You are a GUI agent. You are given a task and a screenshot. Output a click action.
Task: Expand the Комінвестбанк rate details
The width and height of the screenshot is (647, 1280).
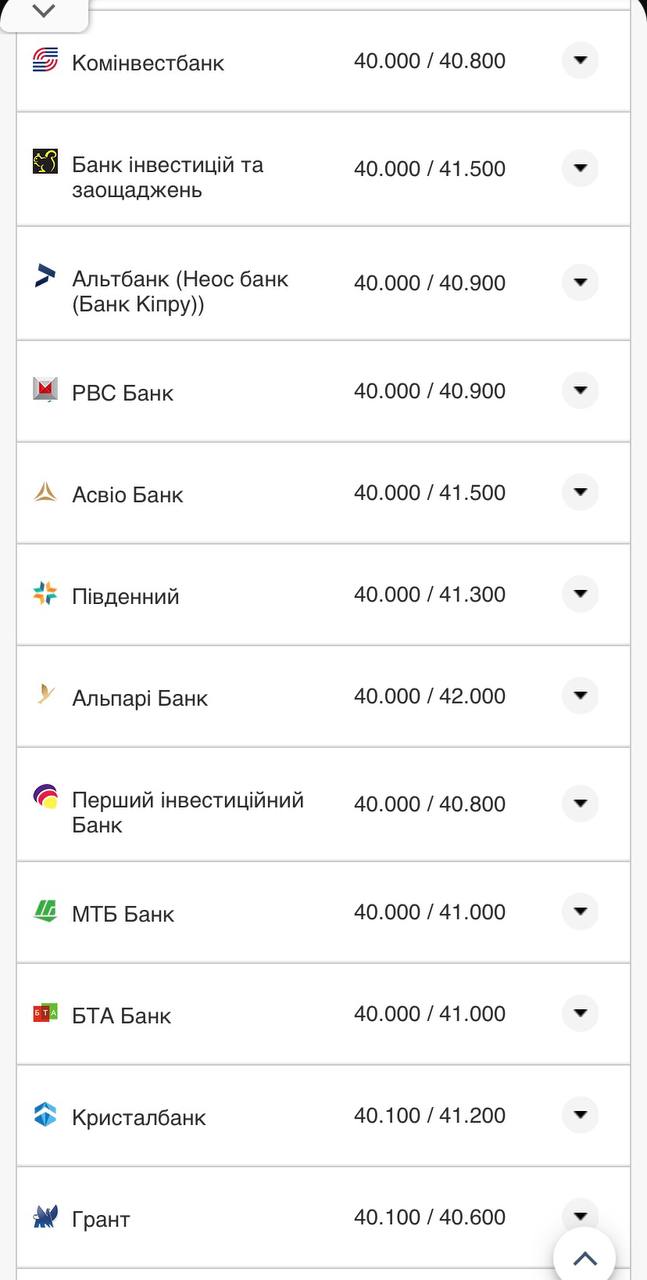pos(580,61)
